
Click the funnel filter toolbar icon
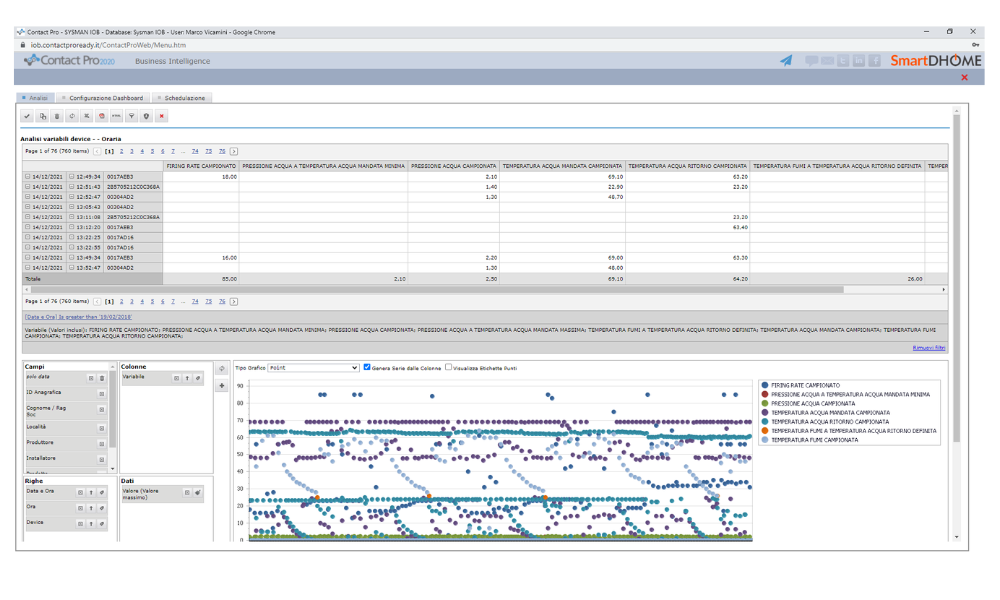pos(131,116)
